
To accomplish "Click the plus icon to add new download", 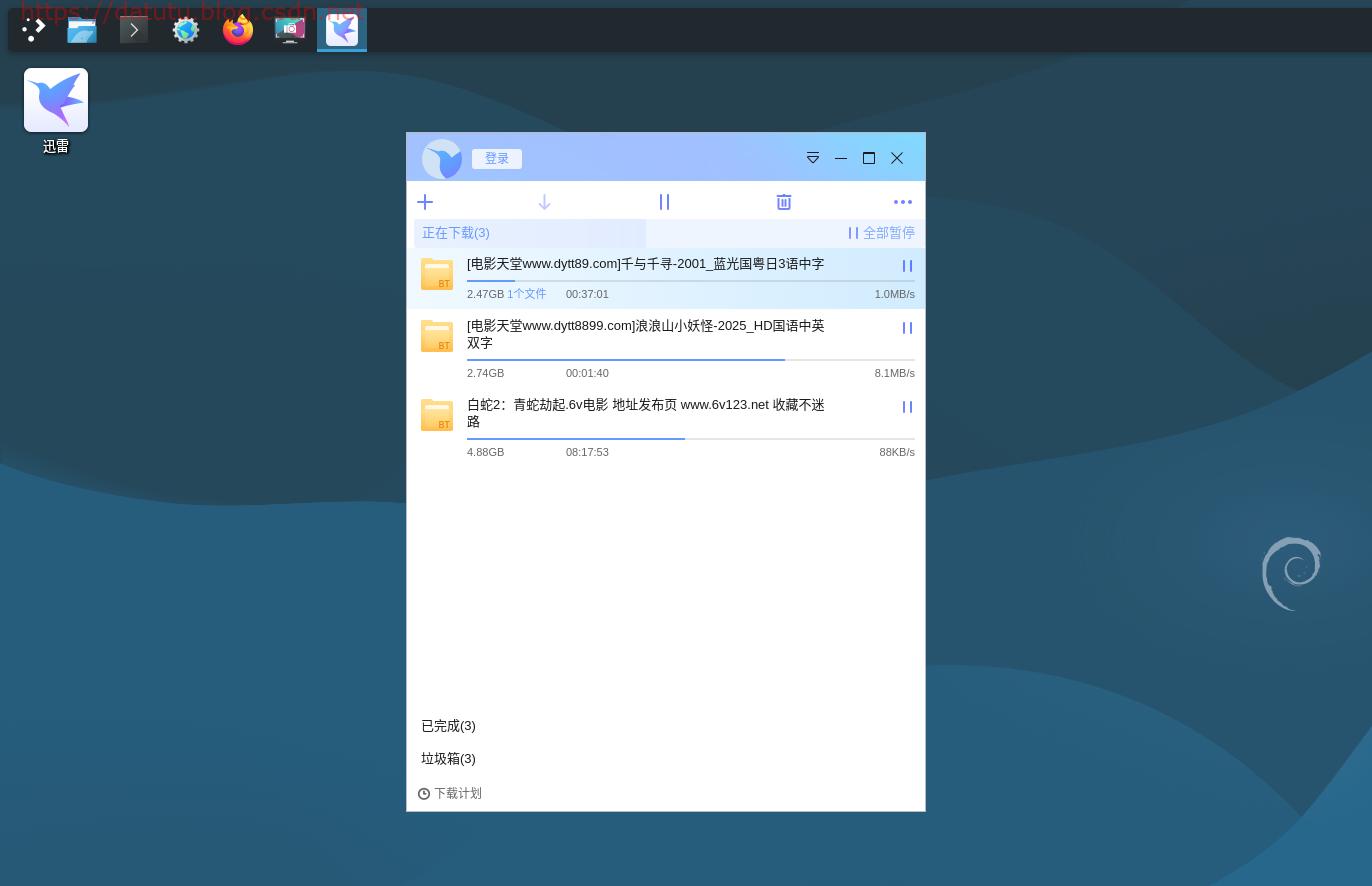I will click(425, 202).
